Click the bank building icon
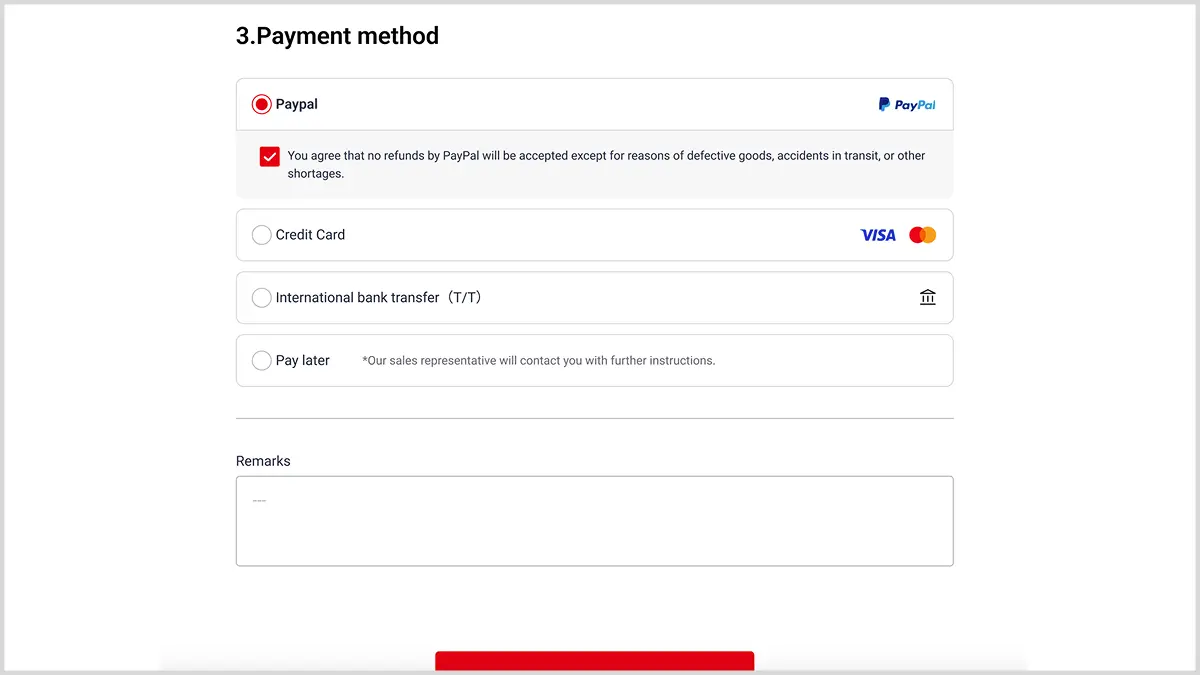The image size is (1200, 675). [928, 298]
